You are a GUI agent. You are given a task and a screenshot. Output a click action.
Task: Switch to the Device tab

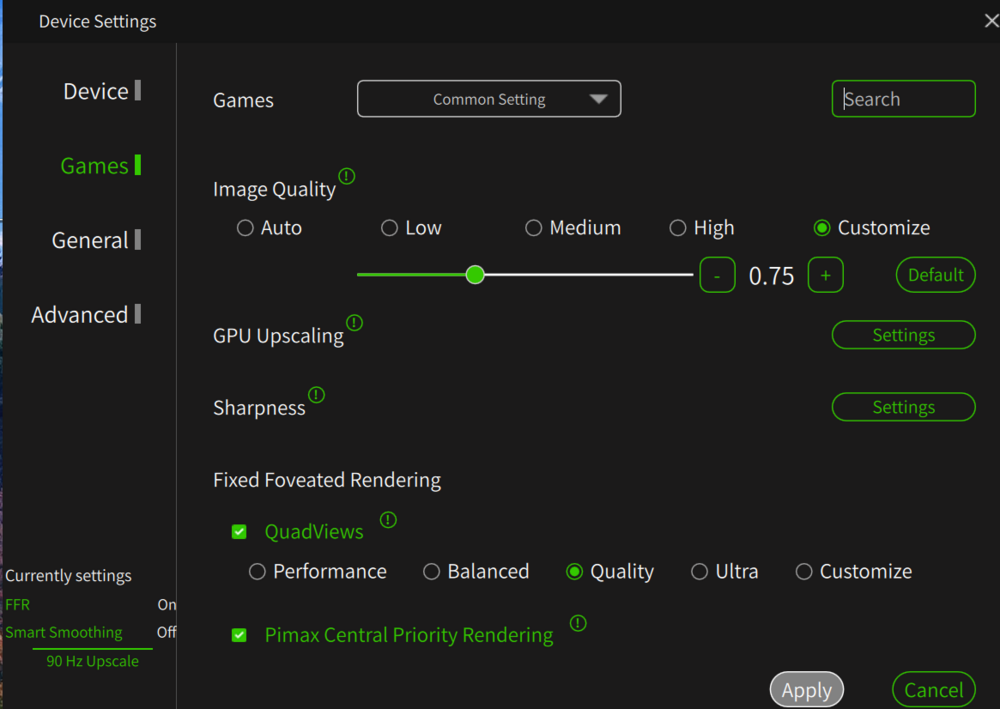pyautogui.click(x=96, y=91)
